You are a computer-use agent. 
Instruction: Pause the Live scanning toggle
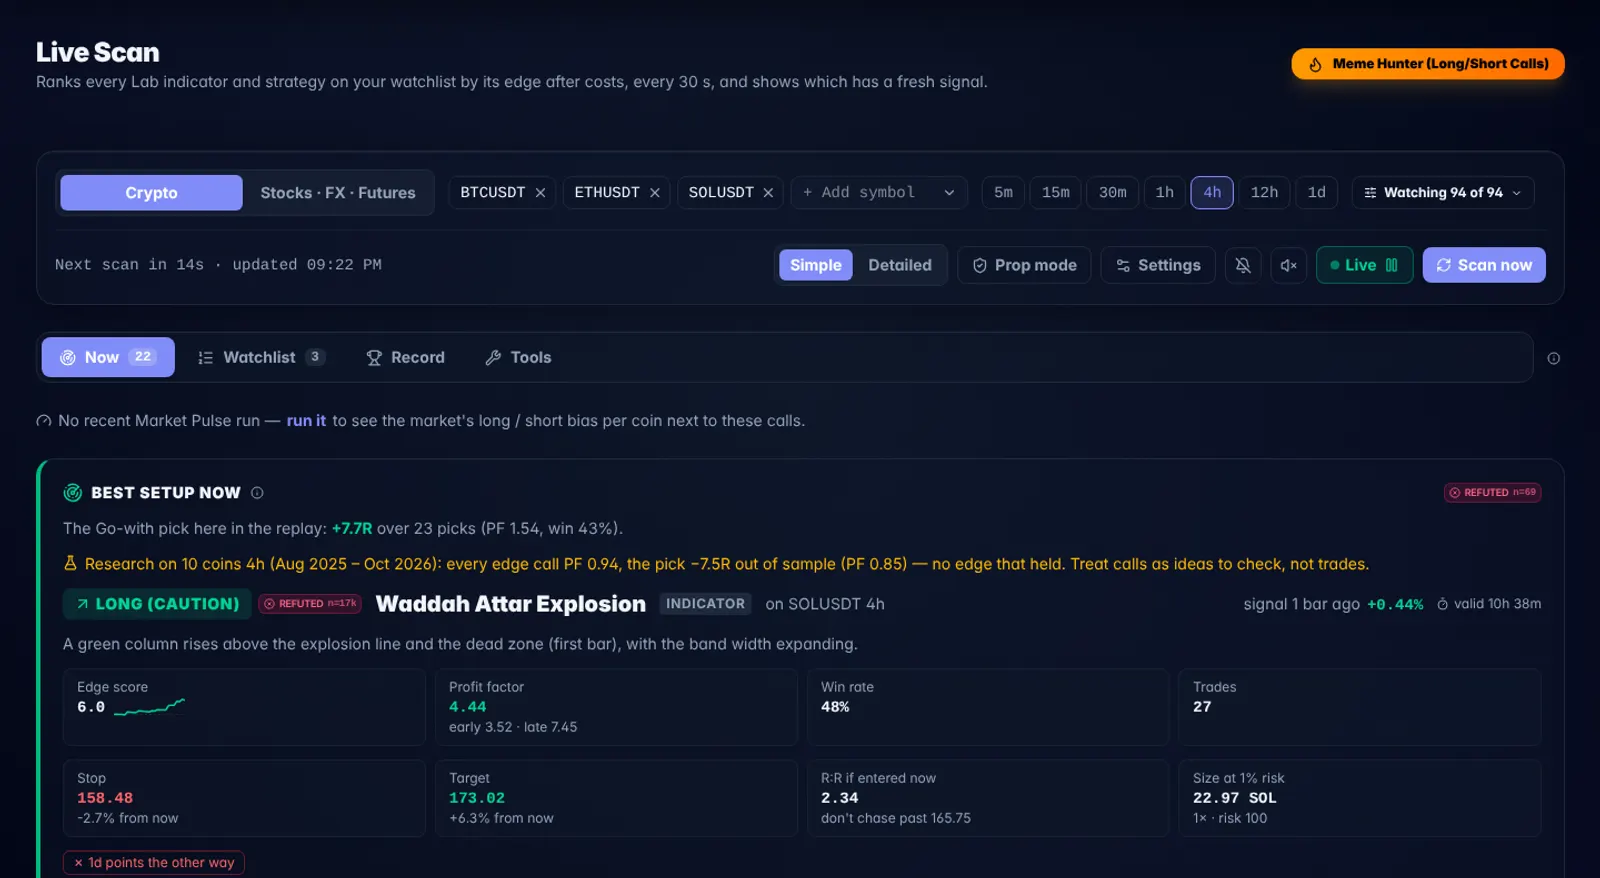coord(1364,265)
